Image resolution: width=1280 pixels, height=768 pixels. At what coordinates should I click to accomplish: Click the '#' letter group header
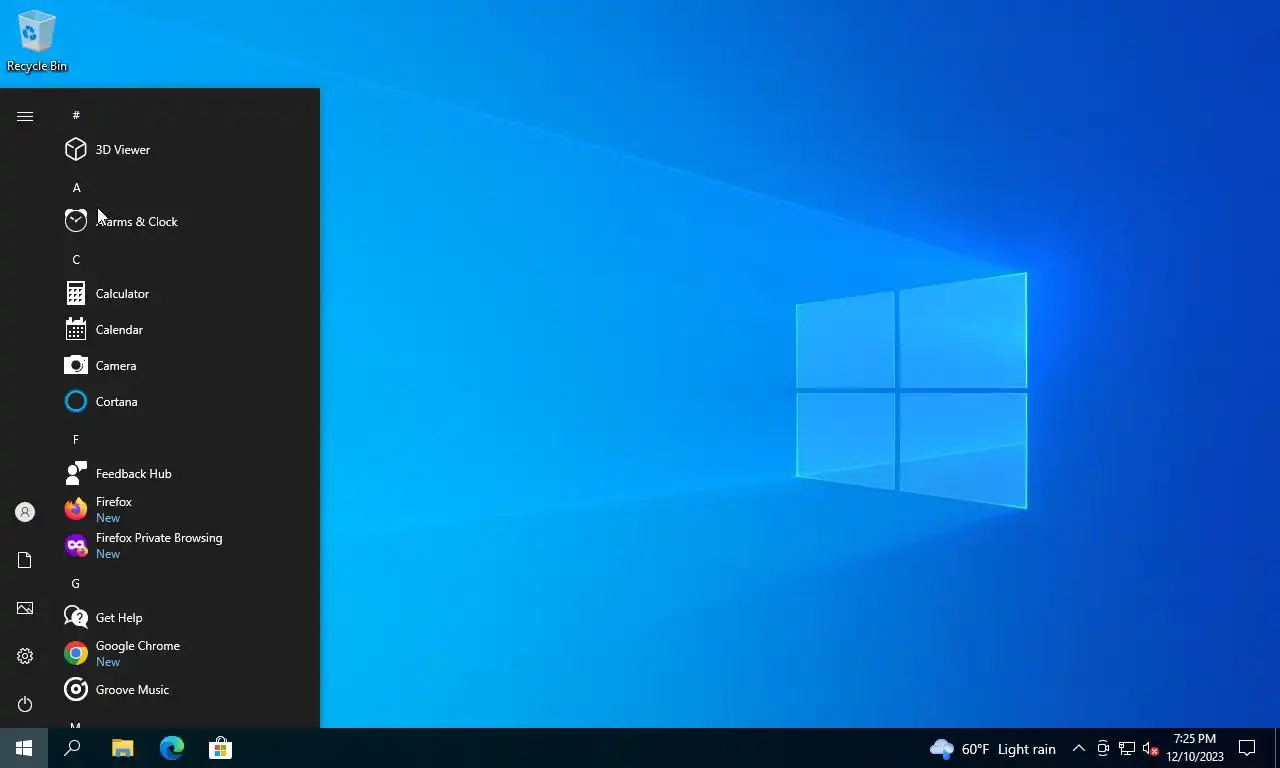pos(76,116)
